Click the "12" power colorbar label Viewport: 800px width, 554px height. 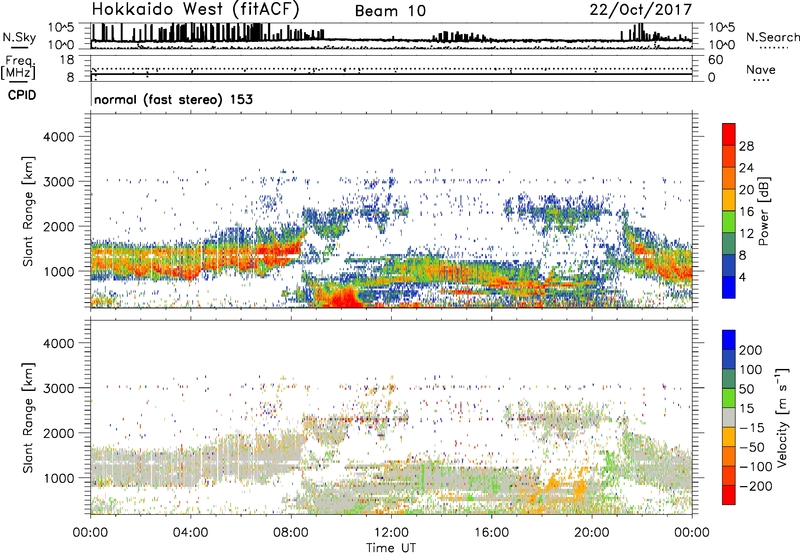tap(746, 234)
